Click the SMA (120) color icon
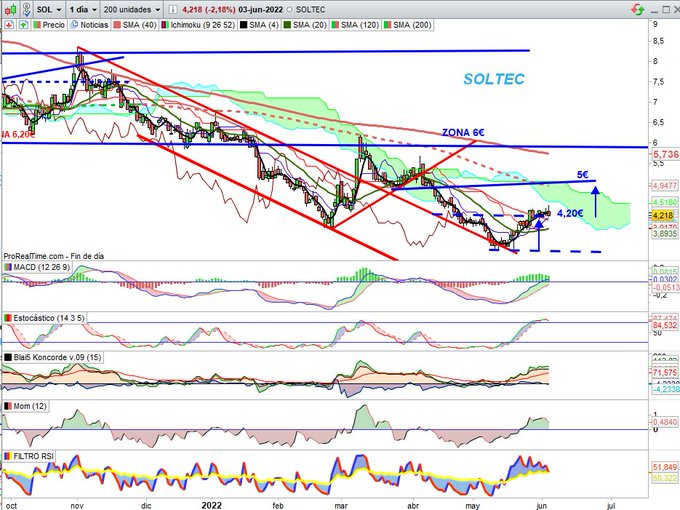680x510 pixels. (335, 25)
